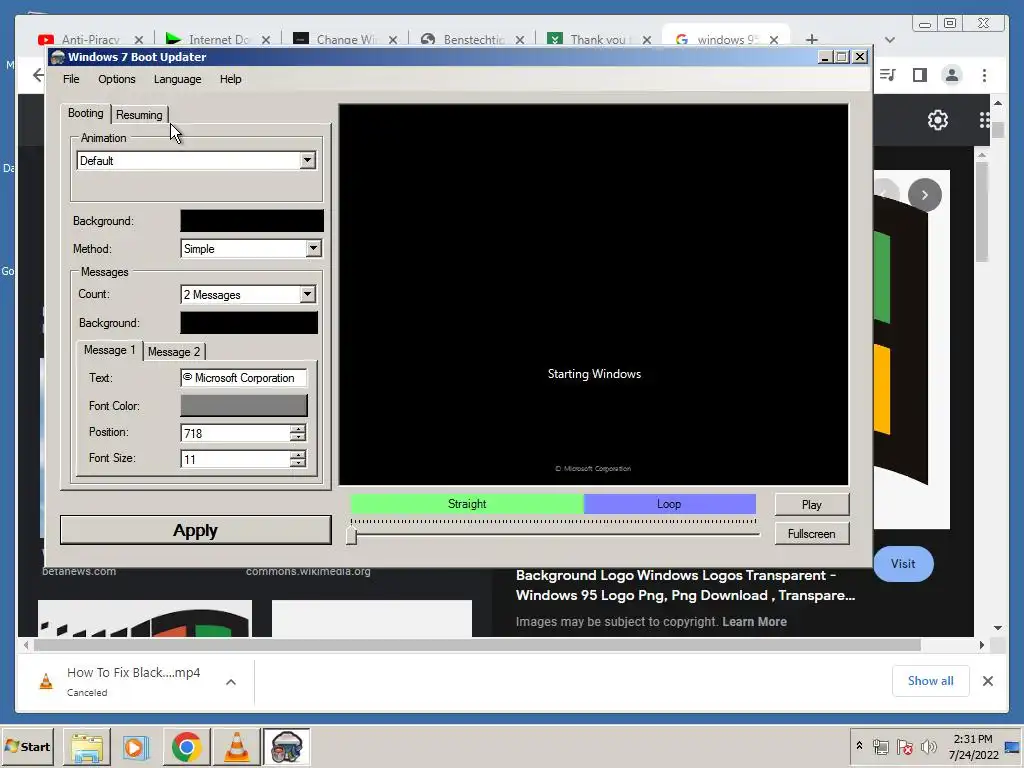
Task: Click the Starting Windows preview text
Action: click(594, 374)
